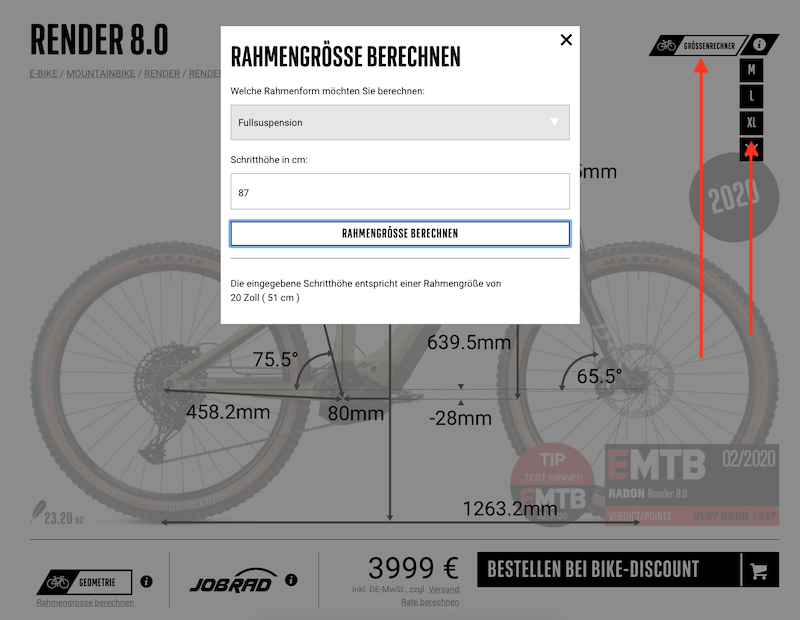Close the Rahmengrösse berechnen dialog

(566, 40)
